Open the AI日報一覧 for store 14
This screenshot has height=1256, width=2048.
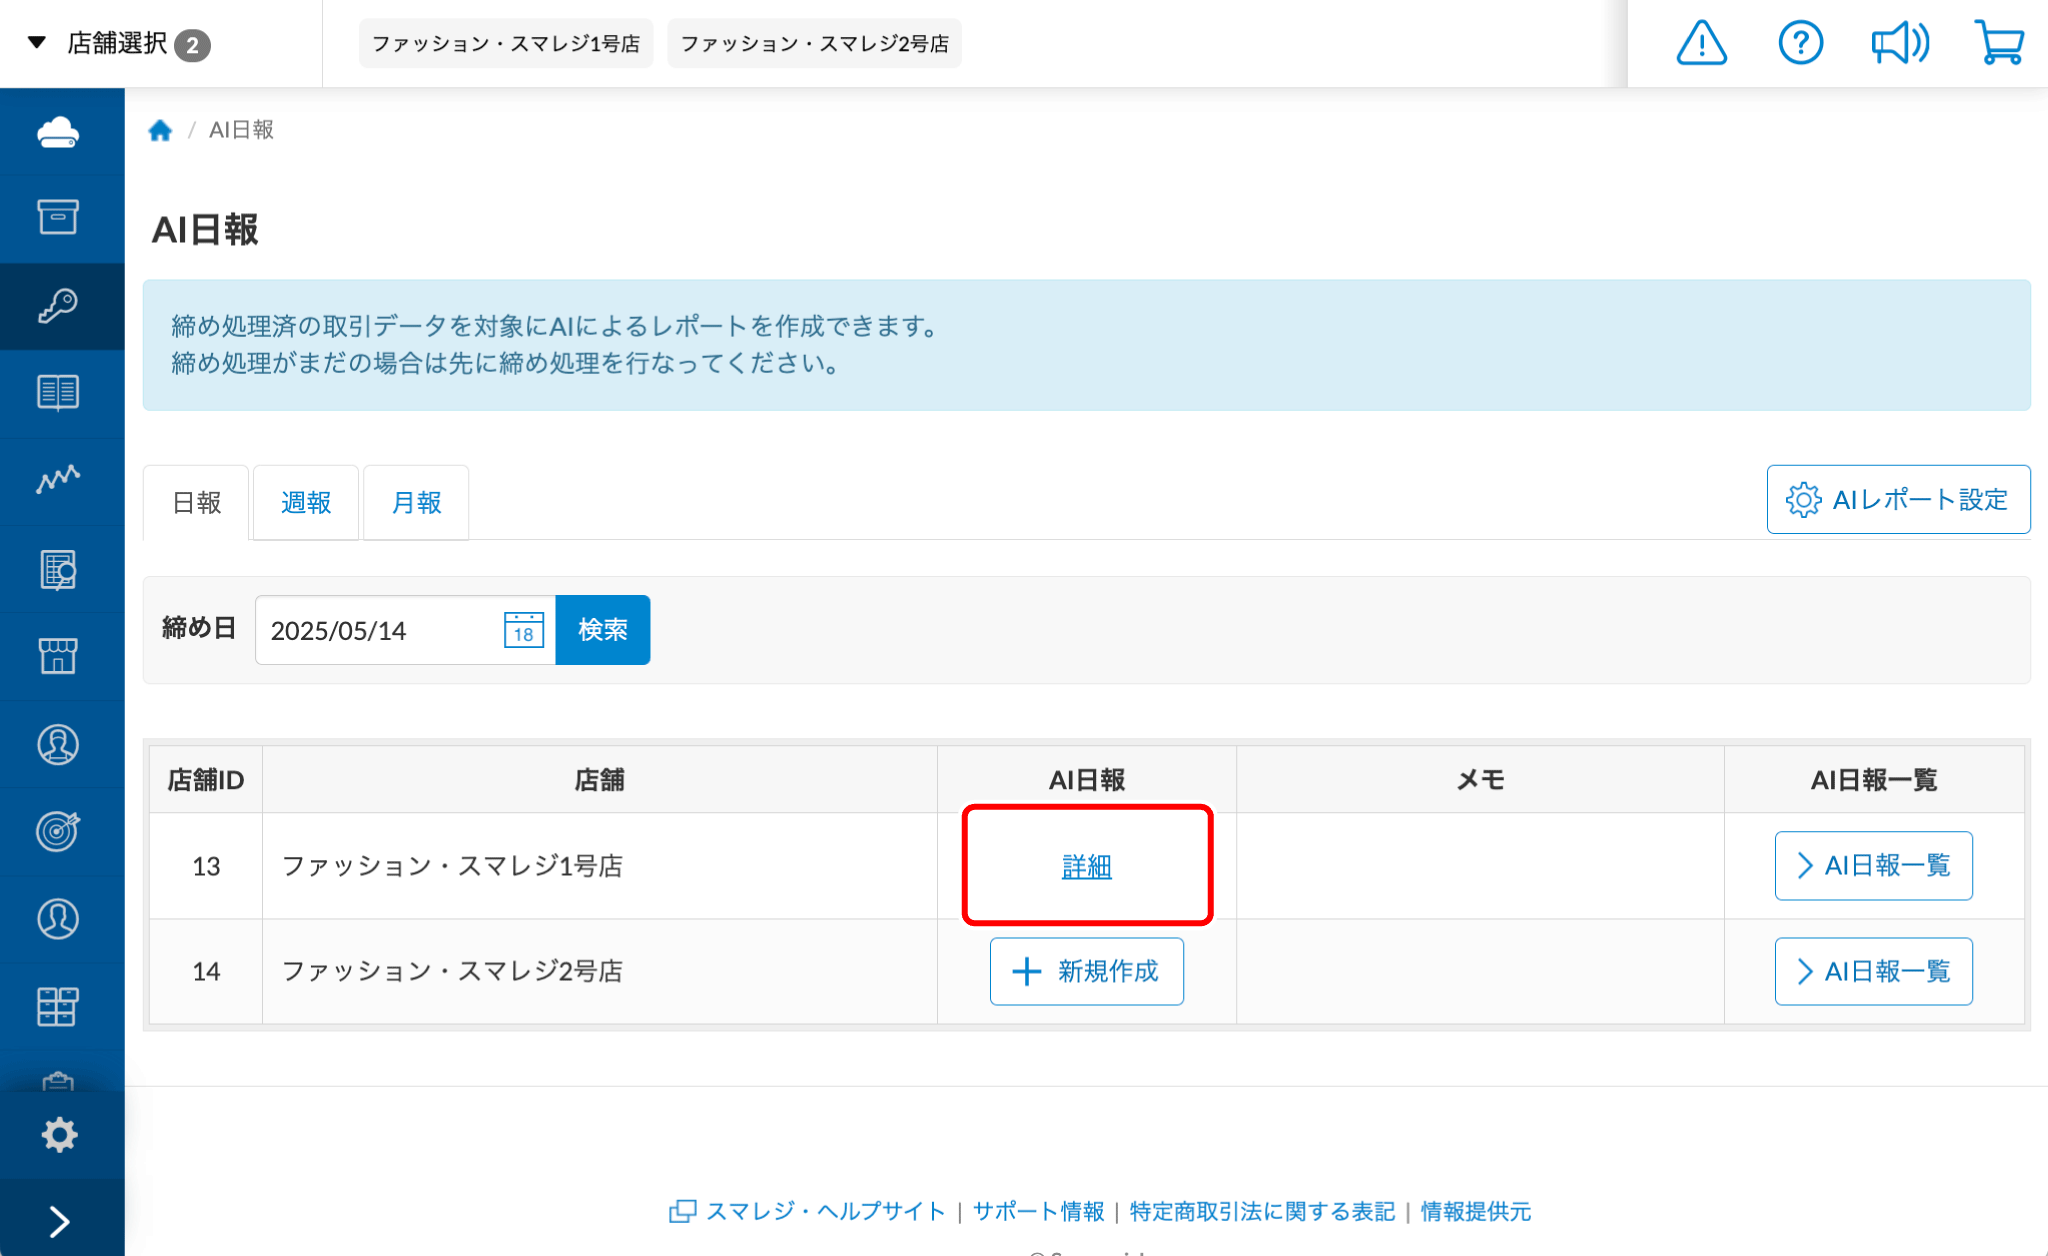click(x=1872, y=971)
